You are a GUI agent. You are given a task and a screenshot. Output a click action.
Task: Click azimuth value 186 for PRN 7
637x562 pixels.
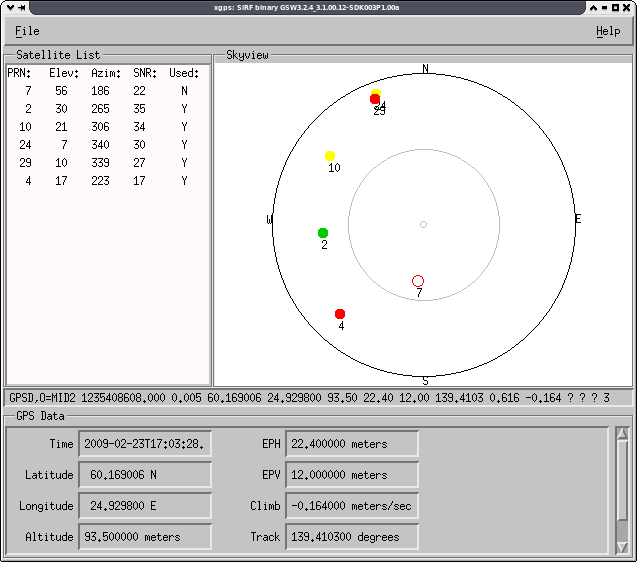(100, 91)
